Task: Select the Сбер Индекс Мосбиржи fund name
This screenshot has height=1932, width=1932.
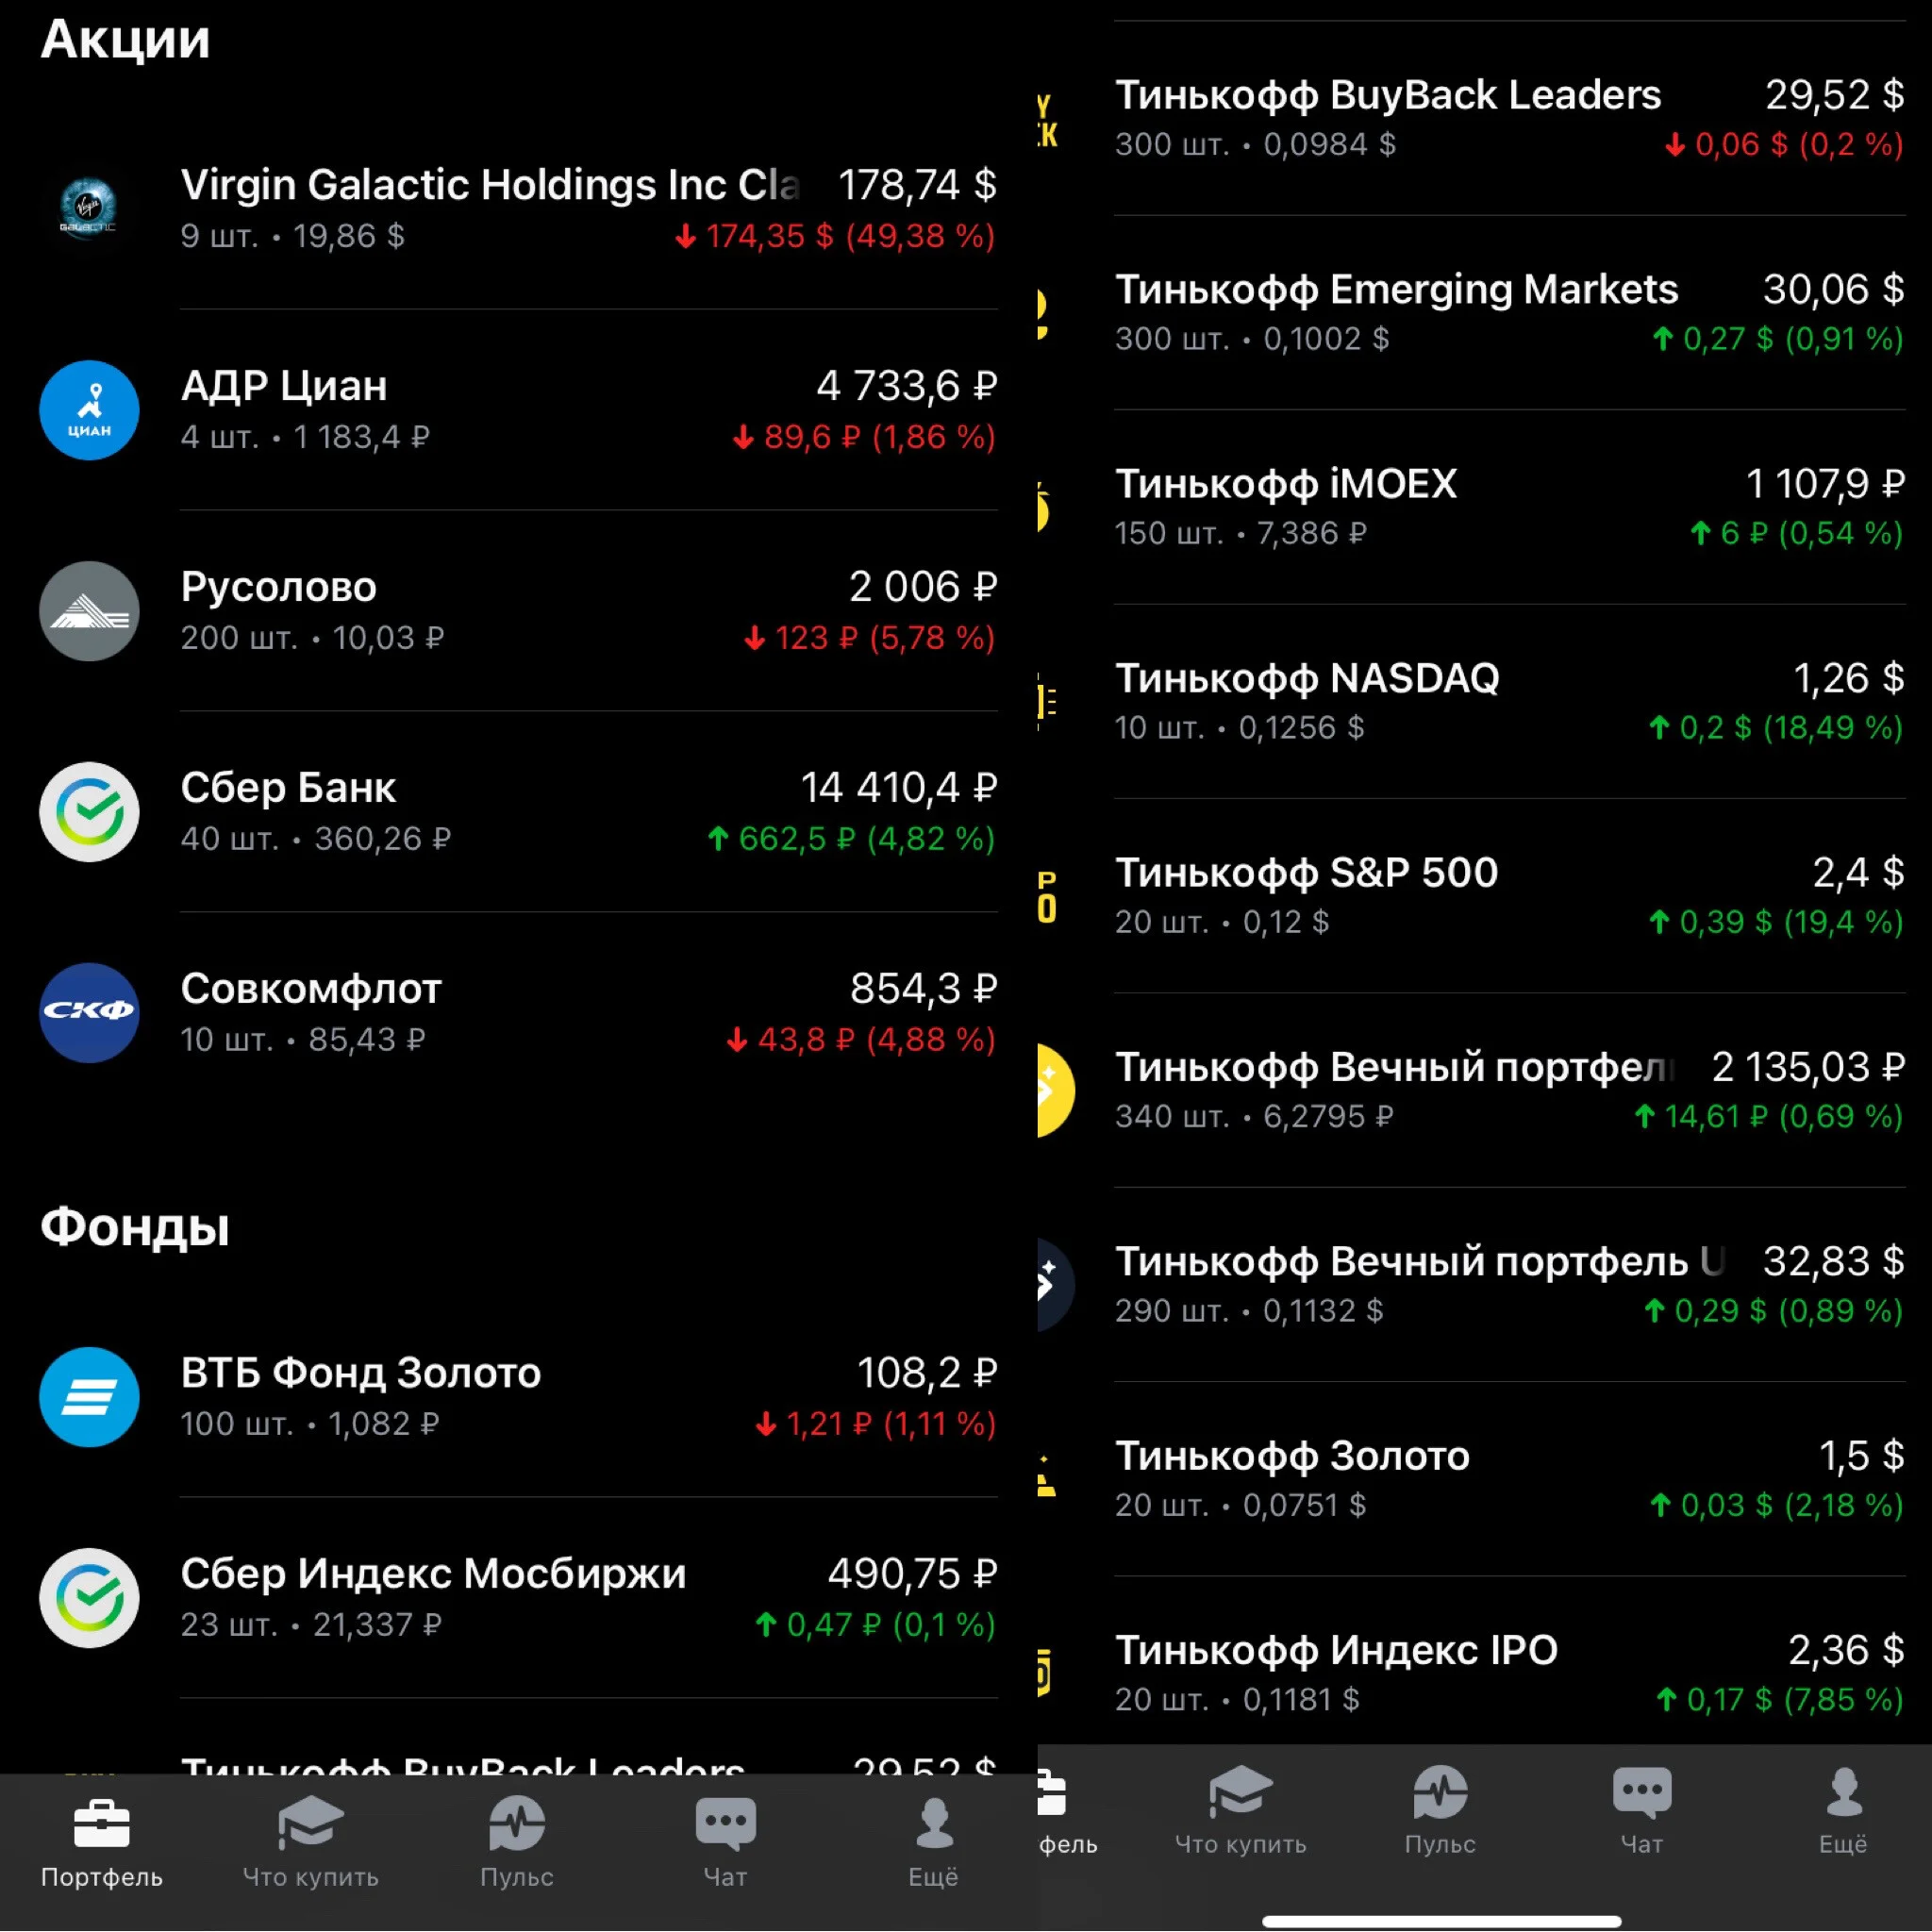Action: coord(434,1574)
